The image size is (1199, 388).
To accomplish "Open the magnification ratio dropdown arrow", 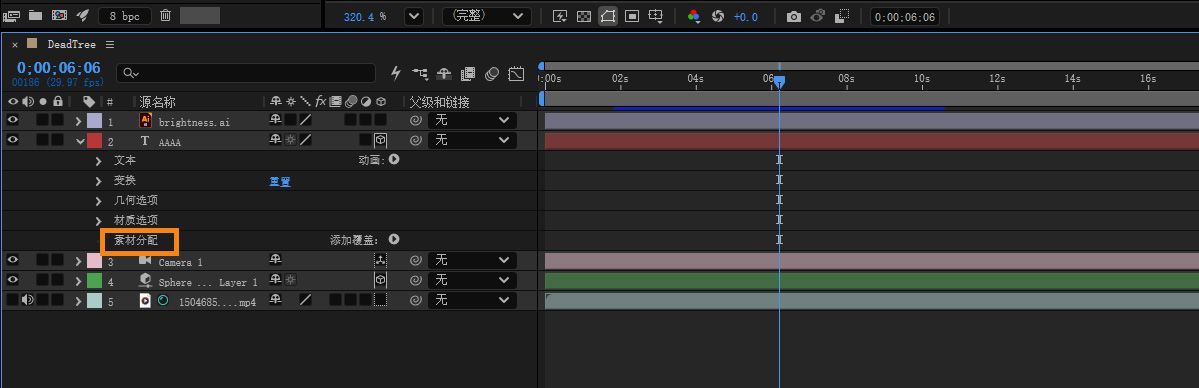I will pyautogui.click(x=414, y=16).
